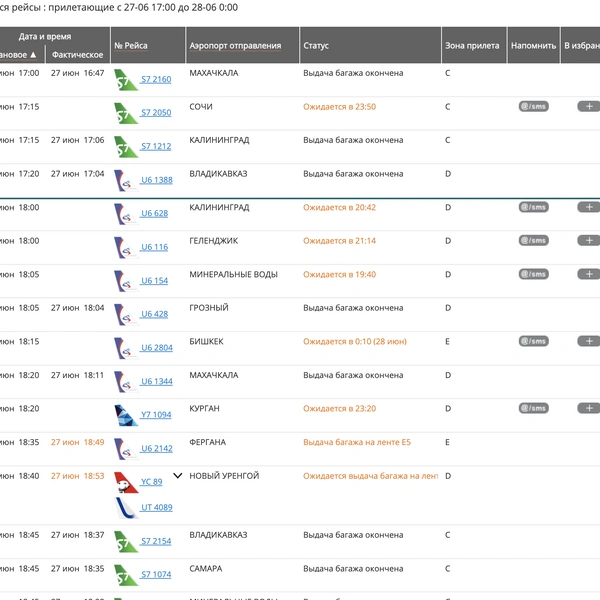The height and width of the screenshot is (600, 600).
Task: Set @/sms reminder for Бишкек flight U6 2804
Action: pyautogui.click(x=533, y=341)
